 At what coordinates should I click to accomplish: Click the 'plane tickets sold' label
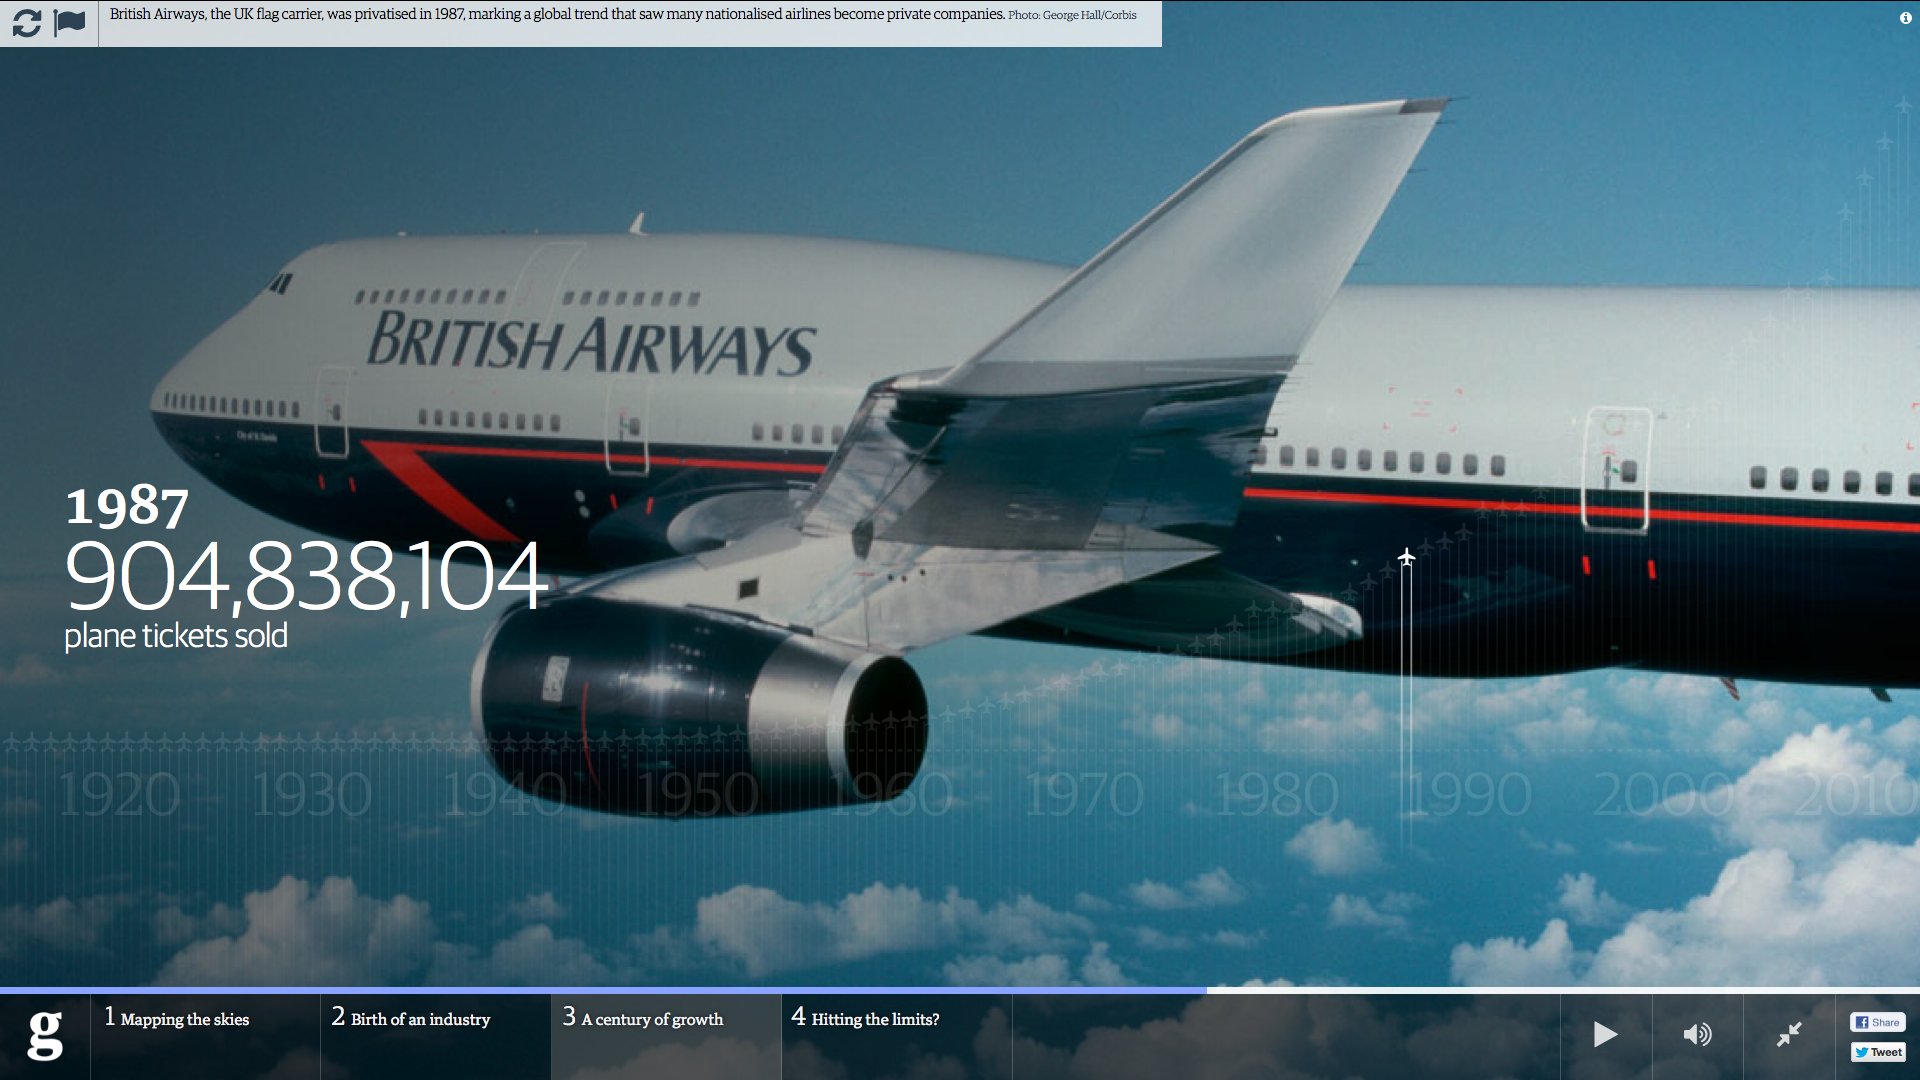(x=176, y=636)
